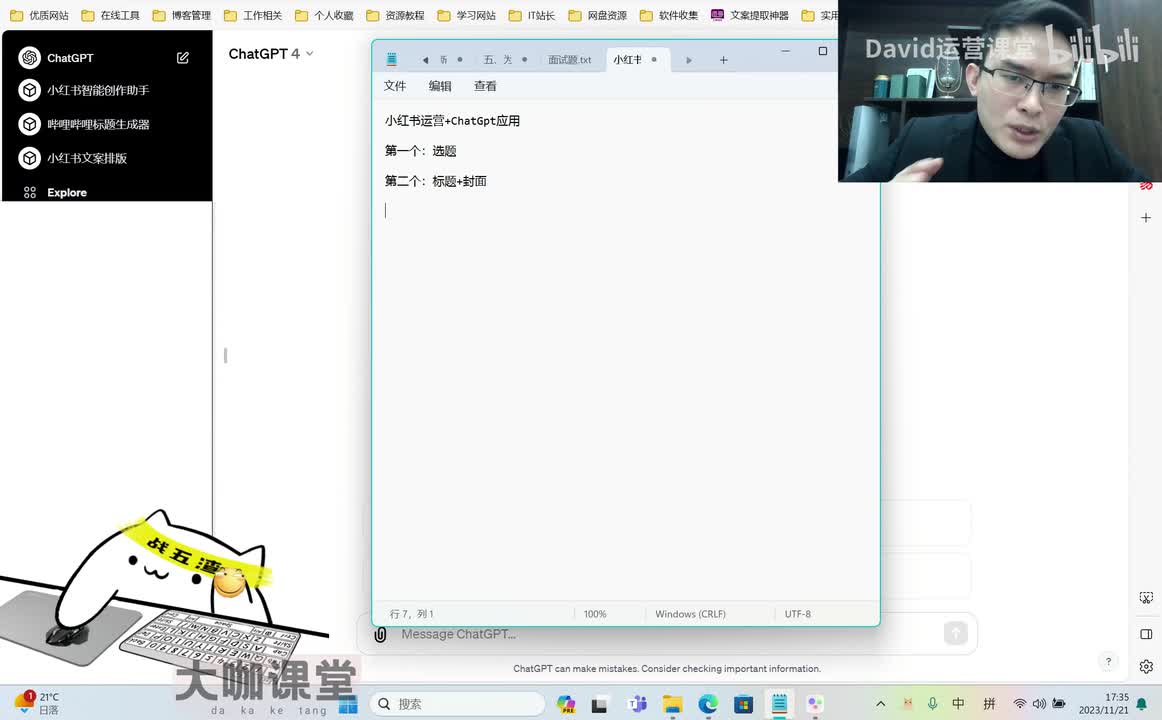The height and width of the screenshot is (720, 1162).
Task: Click the new chat pencil icon
Action: click(183, 58)
